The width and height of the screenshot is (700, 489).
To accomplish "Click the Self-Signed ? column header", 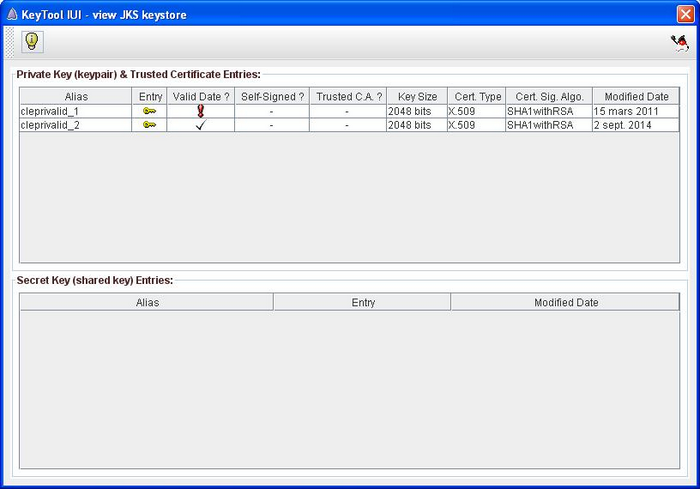I will tap(272, 97).
